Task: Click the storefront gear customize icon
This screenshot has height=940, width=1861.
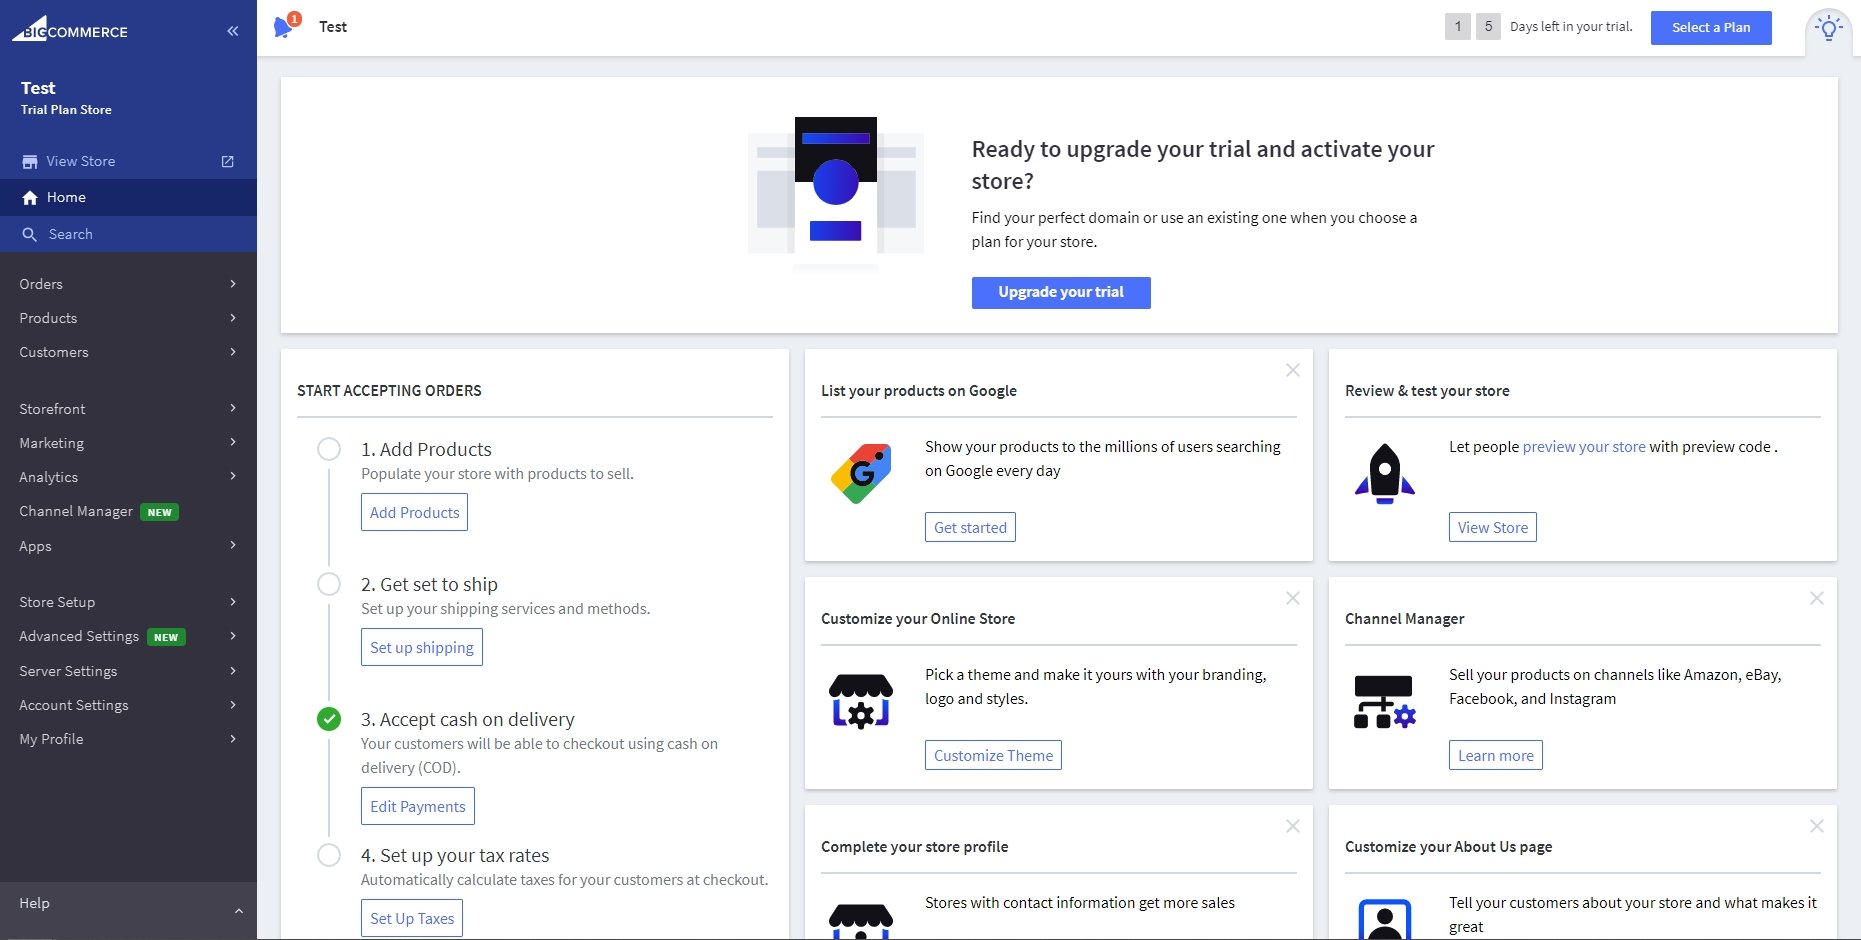Action: (861, 701)
